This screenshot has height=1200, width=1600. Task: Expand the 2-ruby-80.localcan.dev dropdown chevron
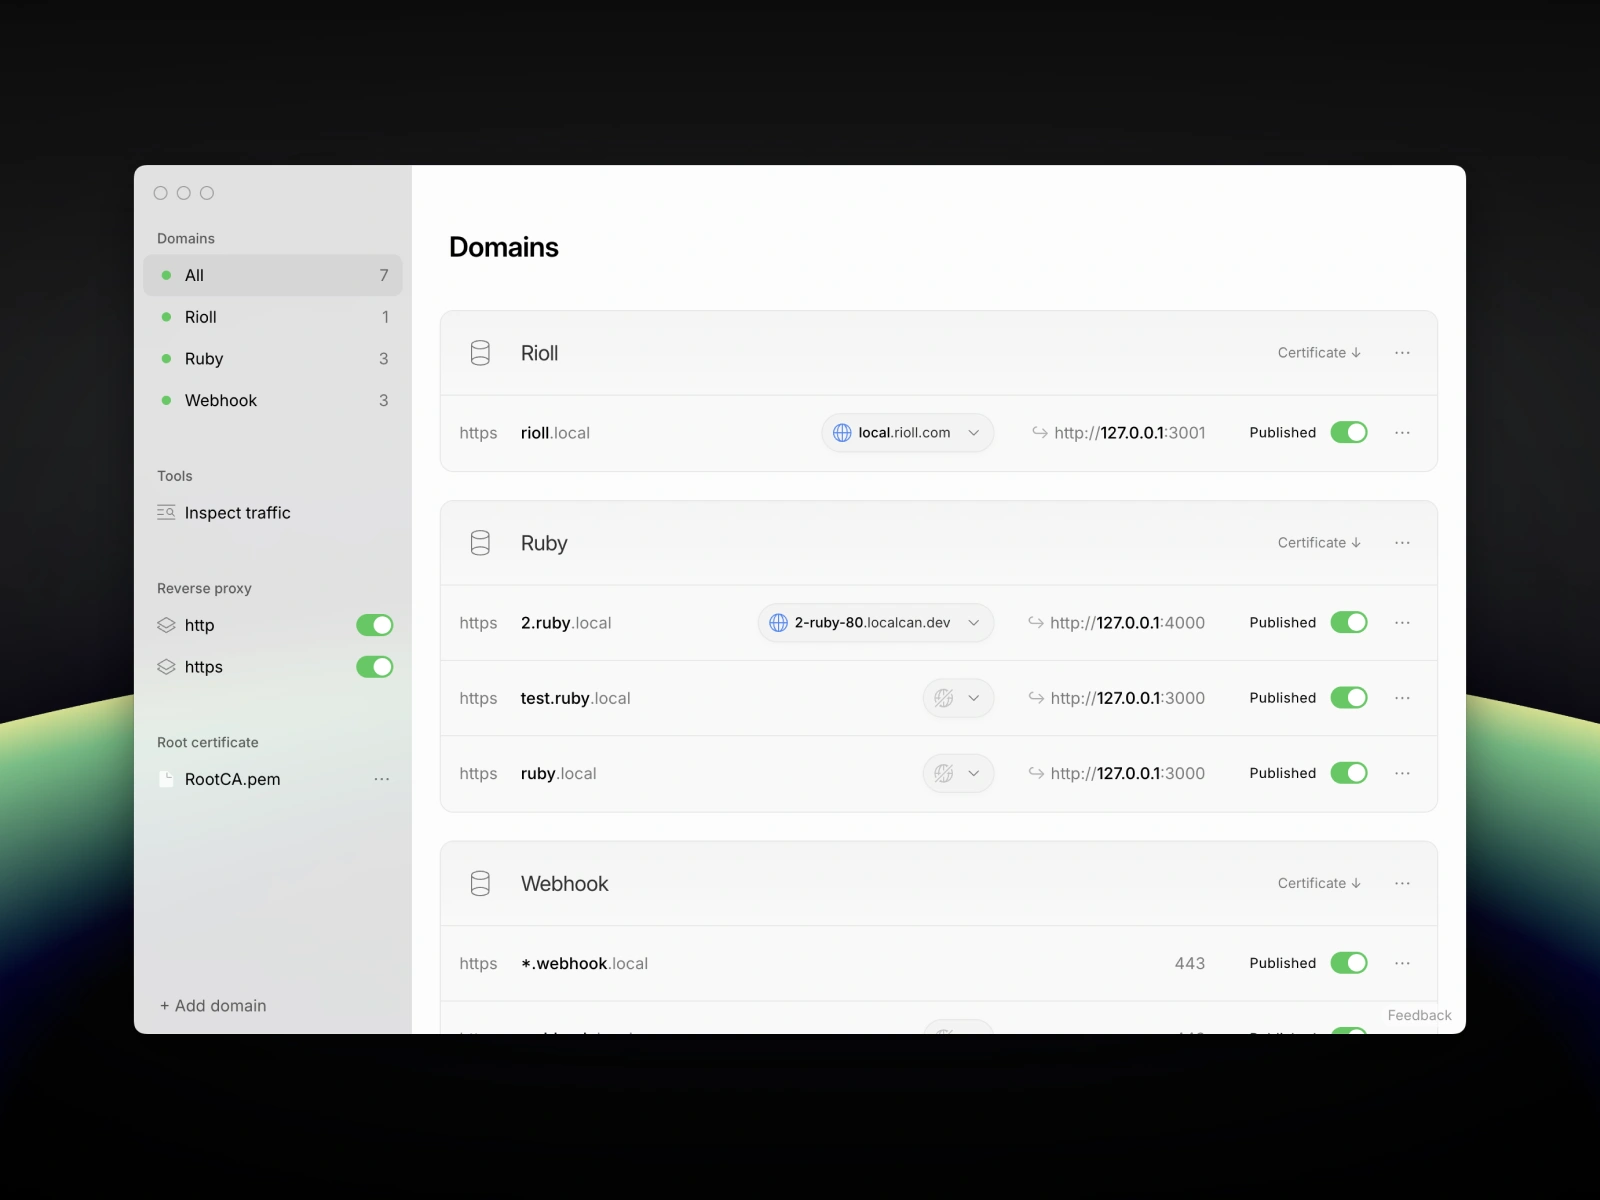(973, 623)
